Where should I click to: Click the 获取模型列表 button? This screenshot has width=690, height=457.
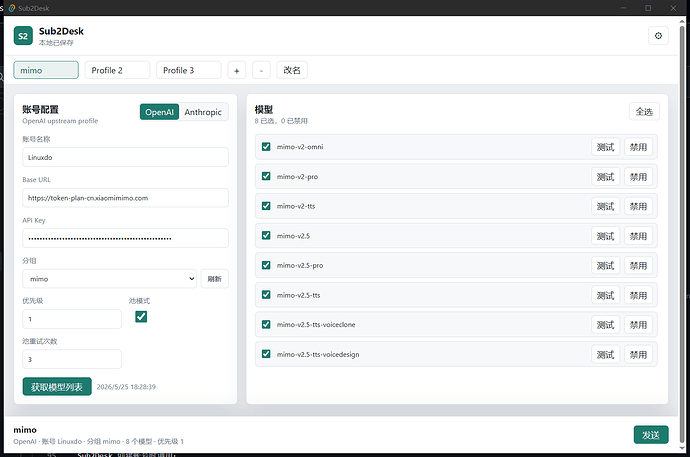(x=57, y=387)
